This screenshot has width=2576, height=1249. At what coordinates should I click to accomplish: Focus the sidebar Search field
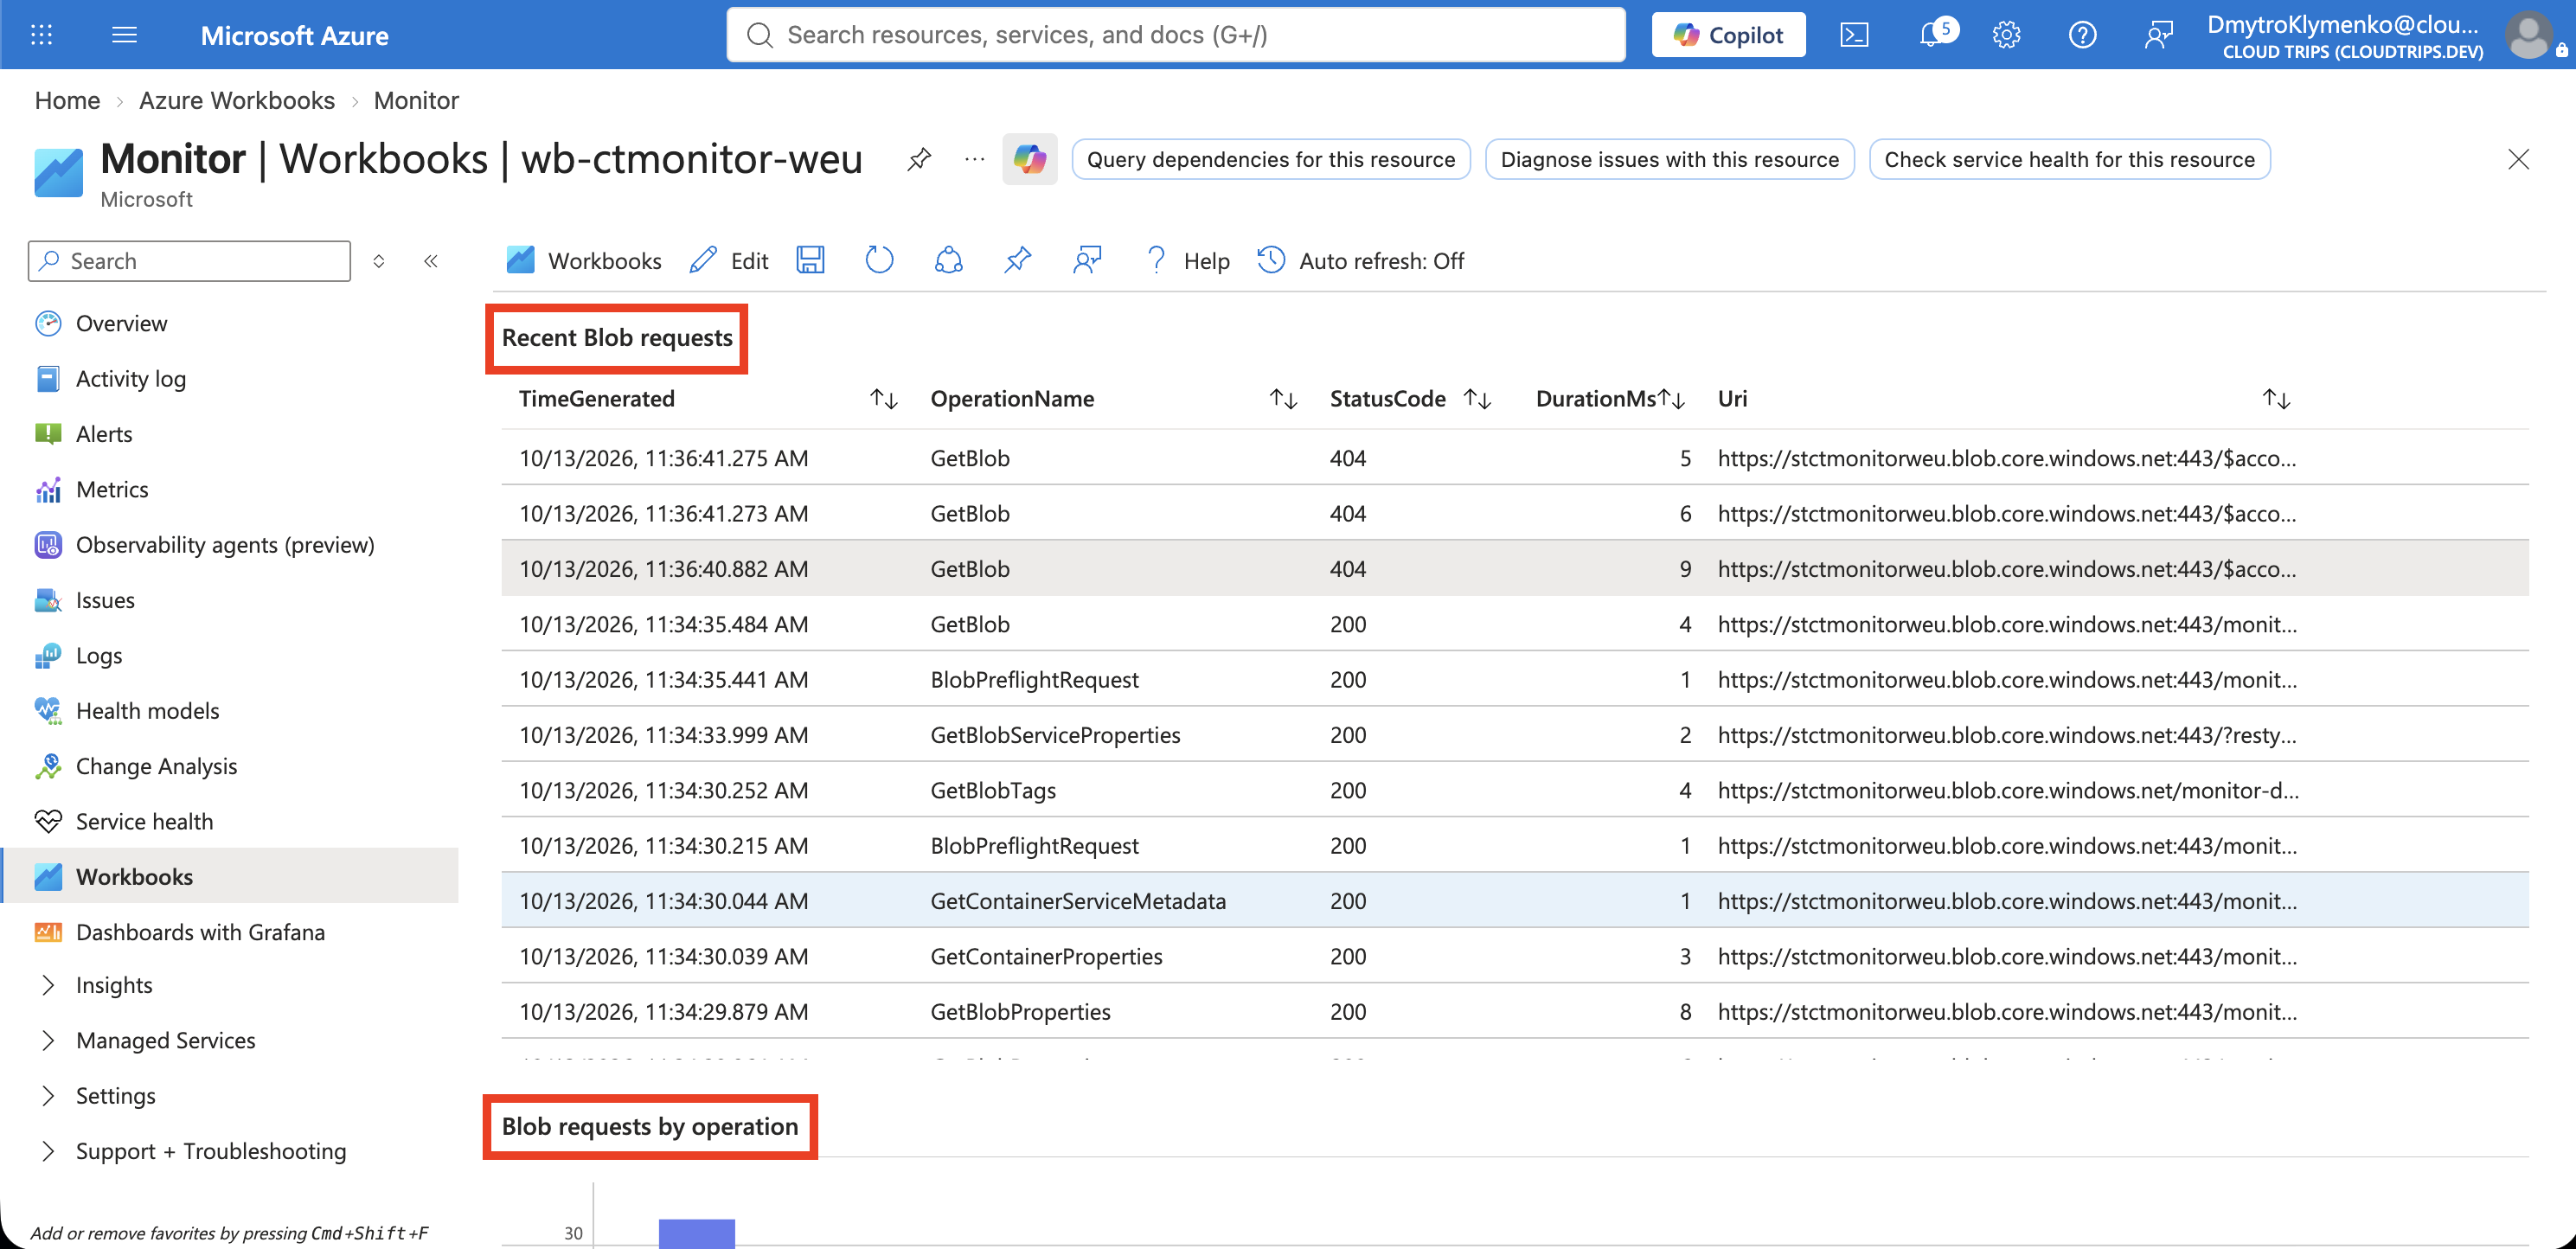(189, 261)
